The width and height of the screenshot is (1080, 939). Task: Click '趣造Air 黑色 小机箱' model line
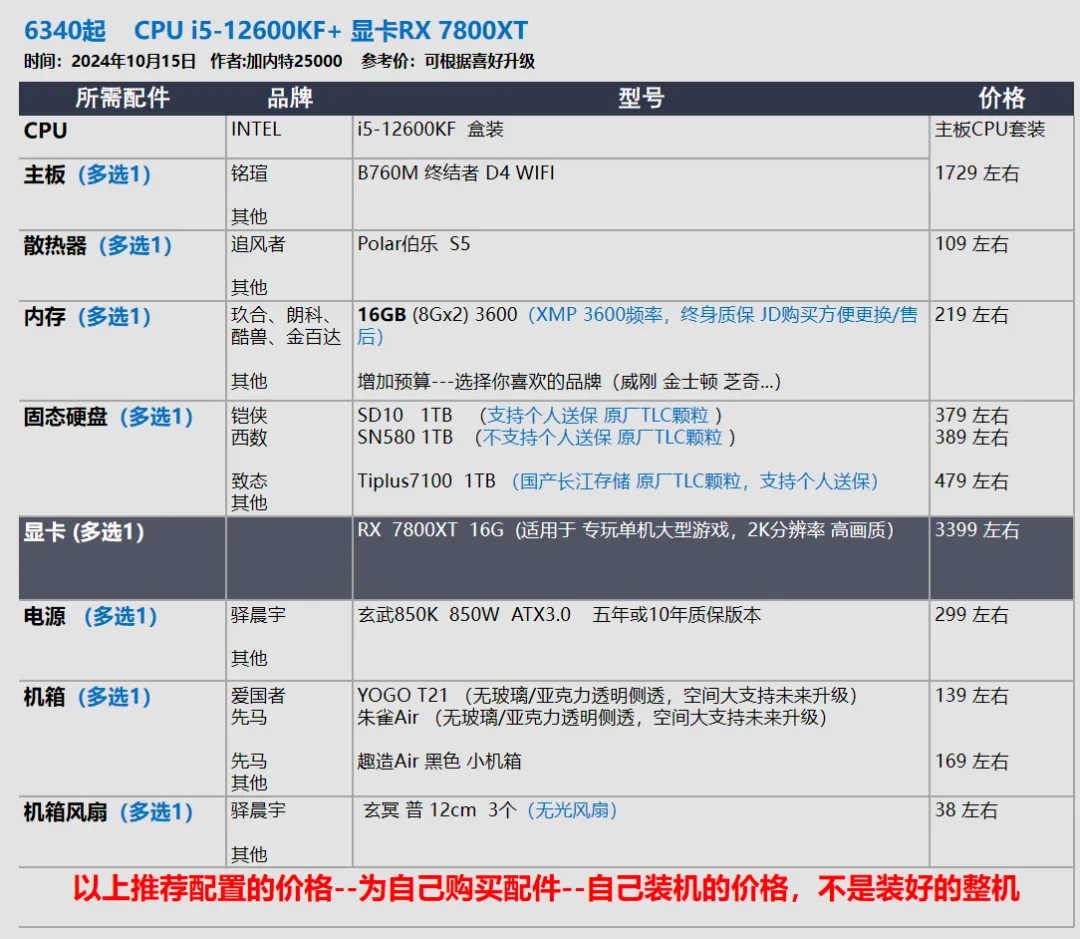(439, 761)
